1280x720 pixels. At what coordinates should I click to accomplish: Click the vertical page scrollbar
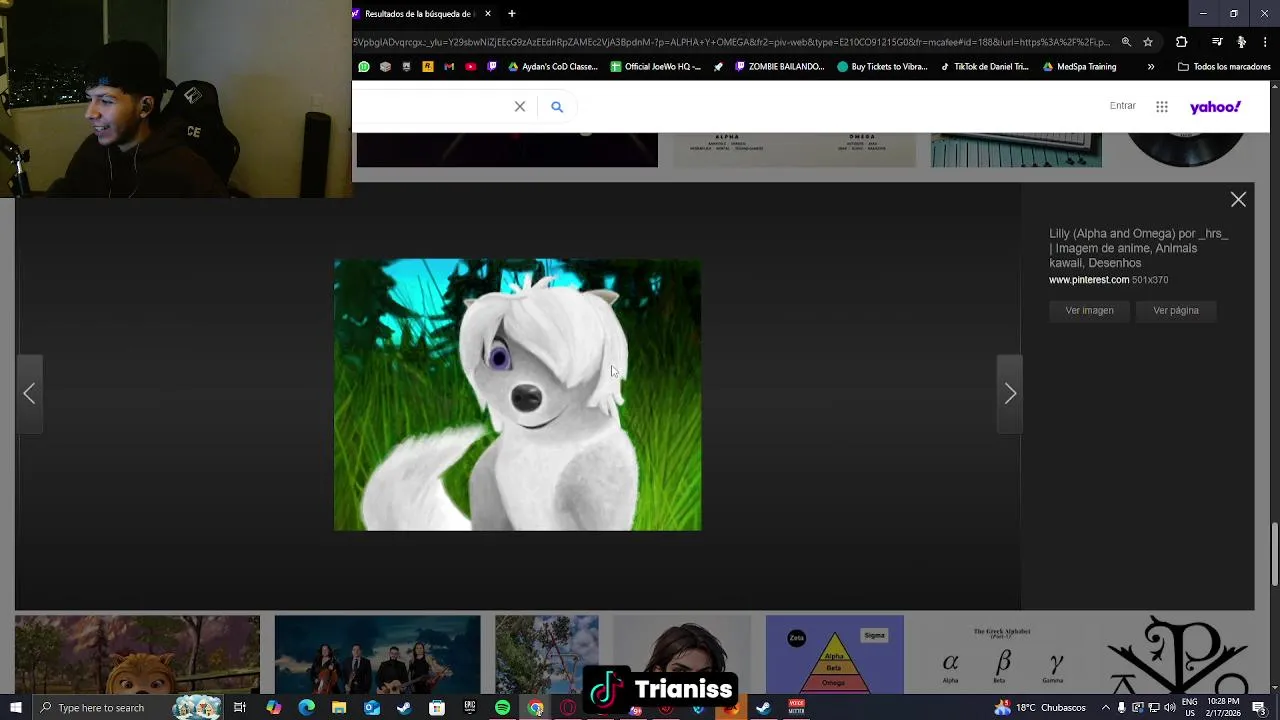(x=1274, y=553)
